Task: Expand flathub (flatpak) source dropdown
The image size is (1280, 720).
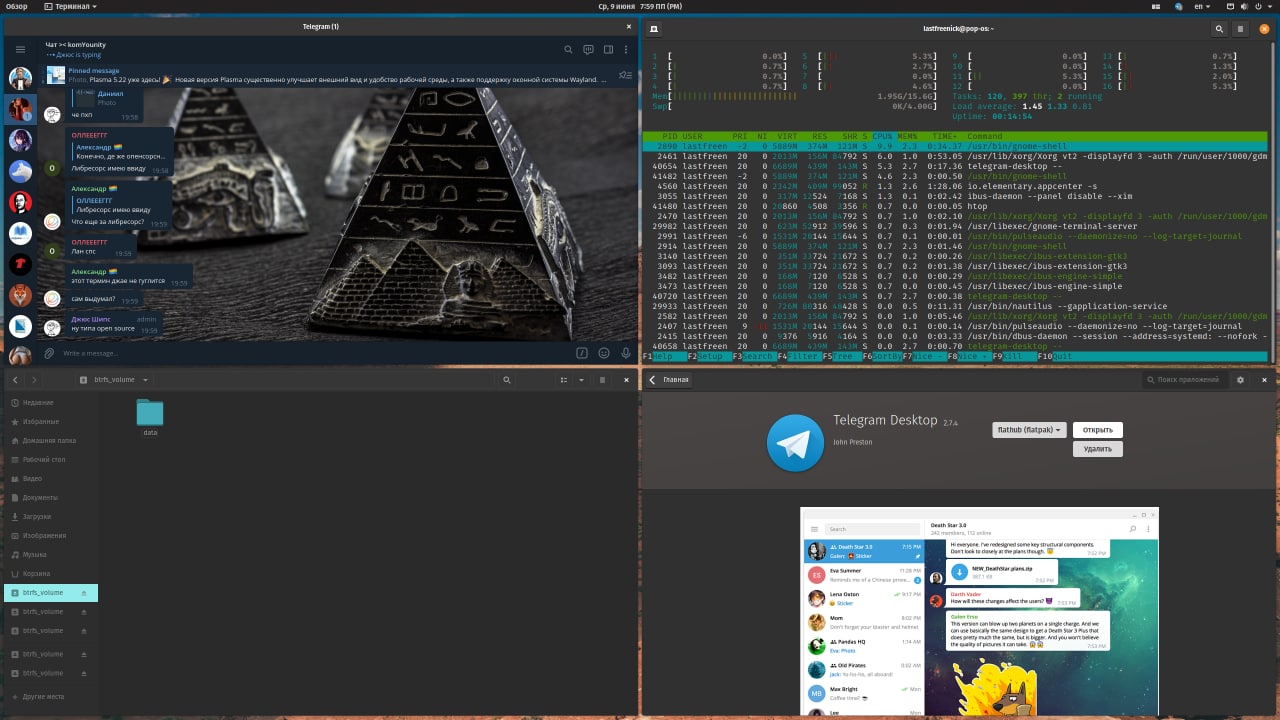Action: click(1029, 430)
